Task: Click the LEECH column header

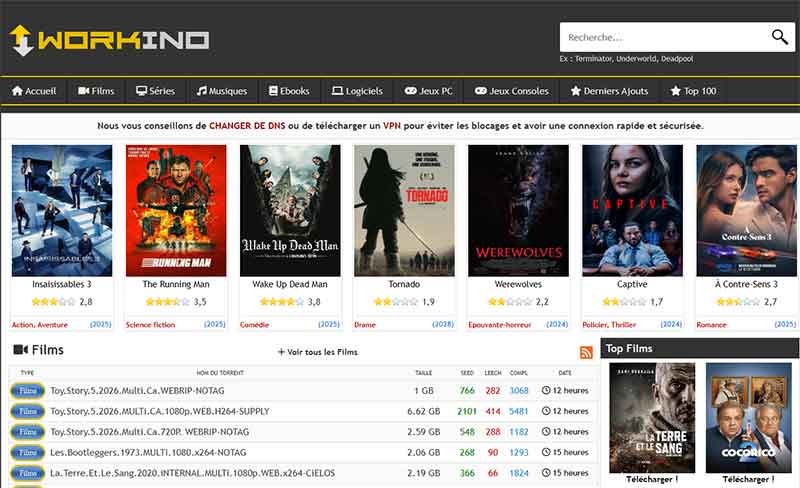Action: (x=493, y=373)
